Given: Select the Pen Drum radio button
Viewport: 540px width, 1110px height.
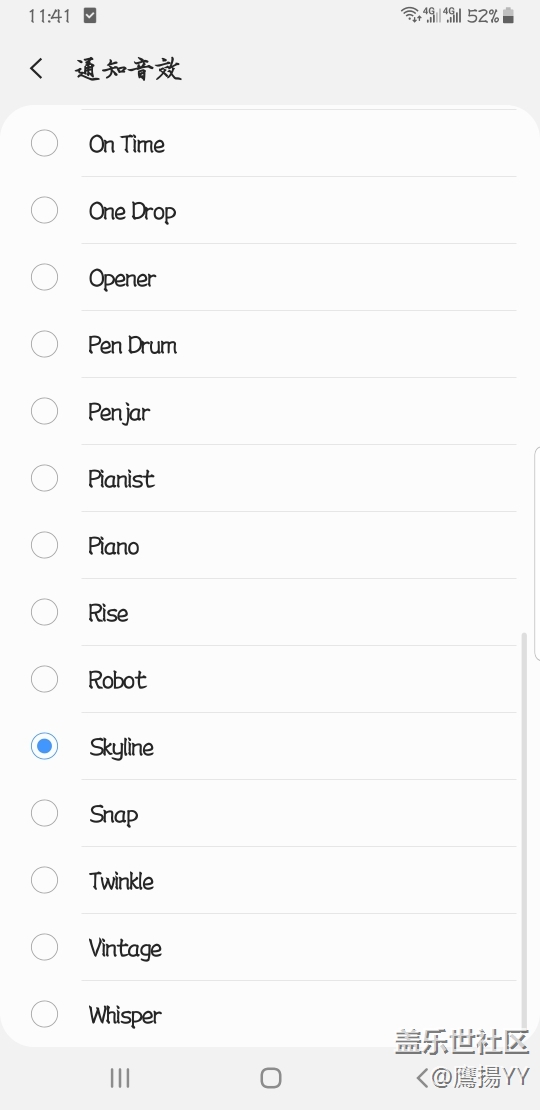Looking at the screenshot, I should (x=44, y=344).
